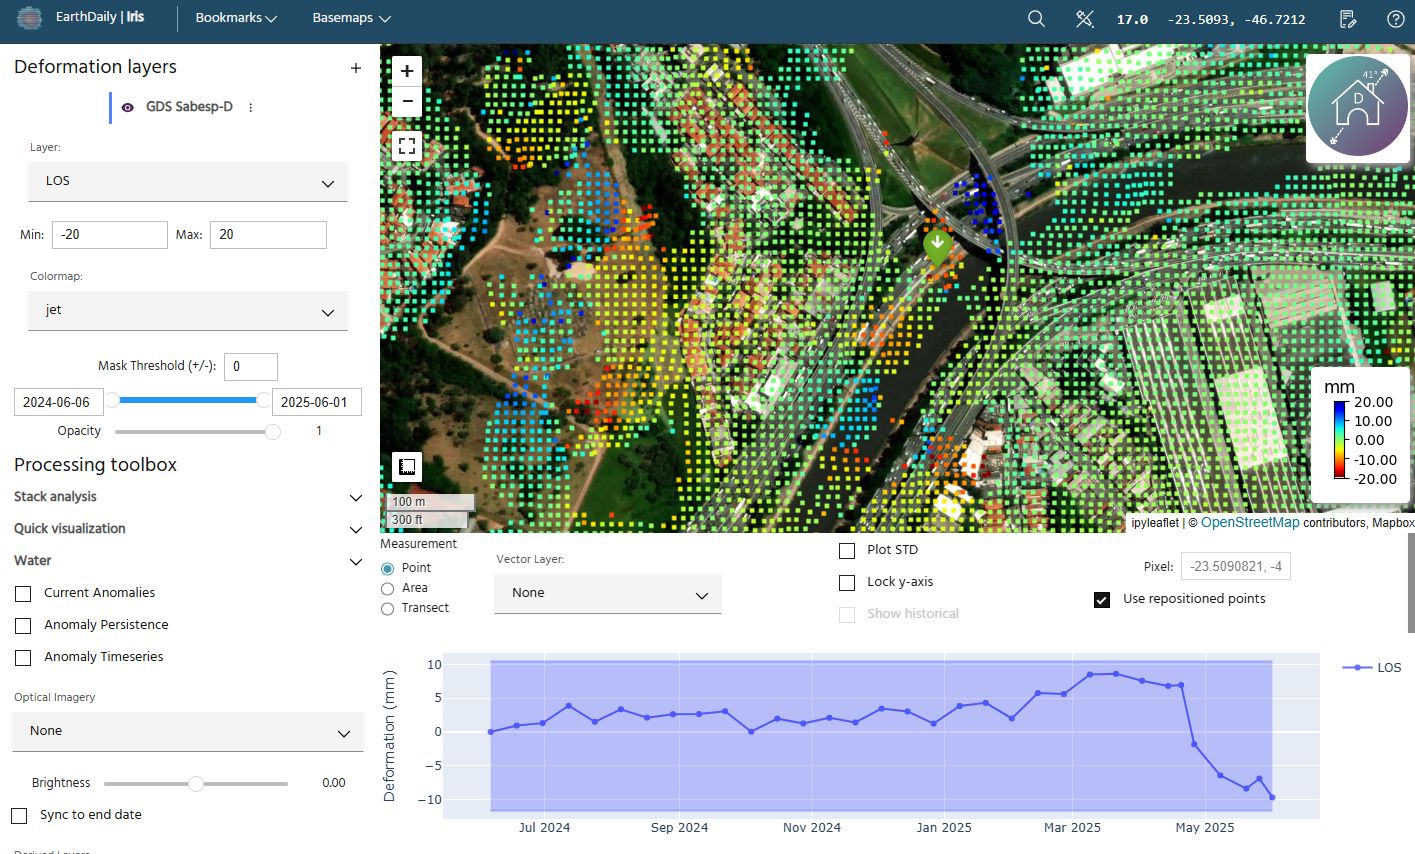This screenshot has width=1415, height=854.
Task: Check the Current Anomalies option
Action: click(x=23, y=594)
